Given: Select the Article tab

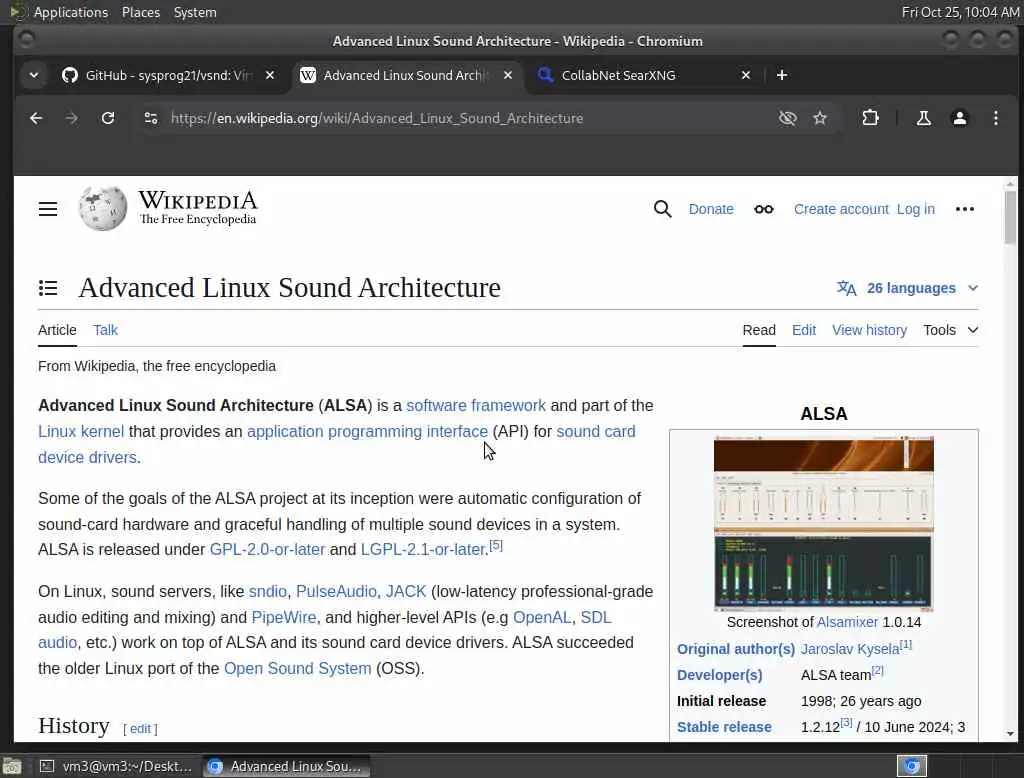Looking at the screenshot, I should [x=57, y=330].
